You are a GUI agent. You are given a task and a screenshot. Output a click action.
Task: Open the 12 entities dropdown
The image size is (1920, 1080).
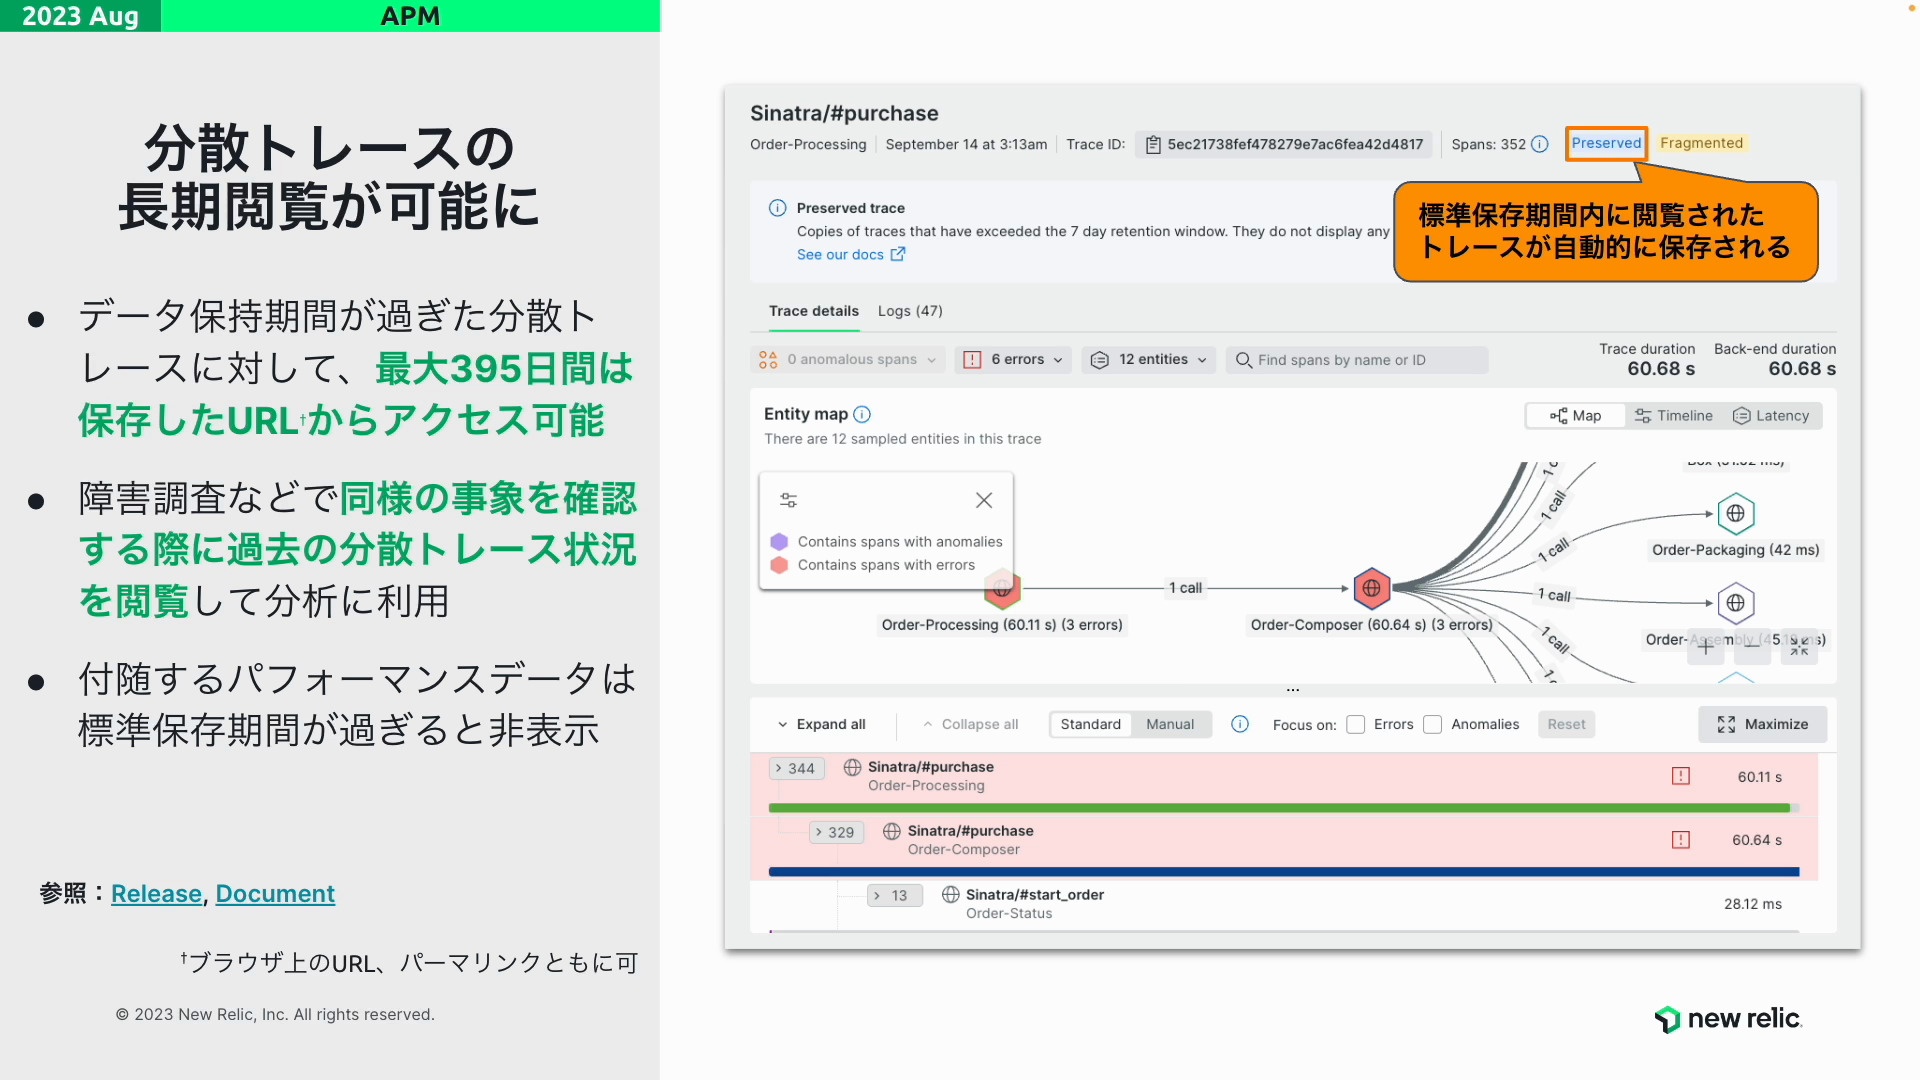[x=1148, y=360]
